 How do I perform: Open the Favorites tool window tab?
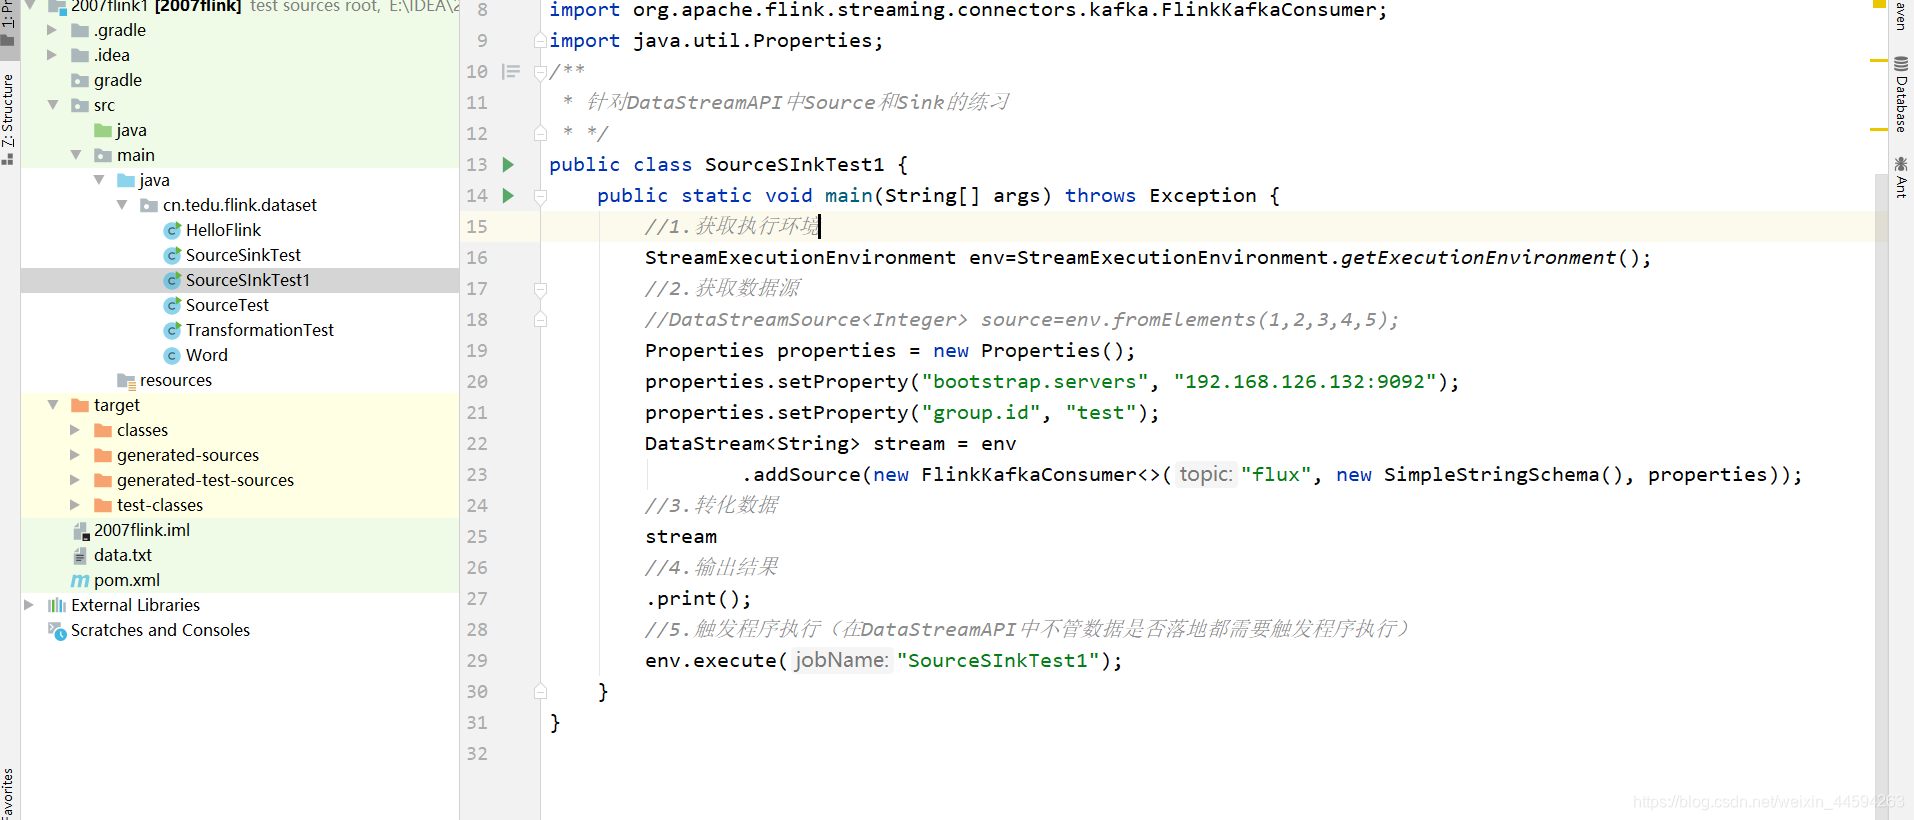[x=8, y=793]
